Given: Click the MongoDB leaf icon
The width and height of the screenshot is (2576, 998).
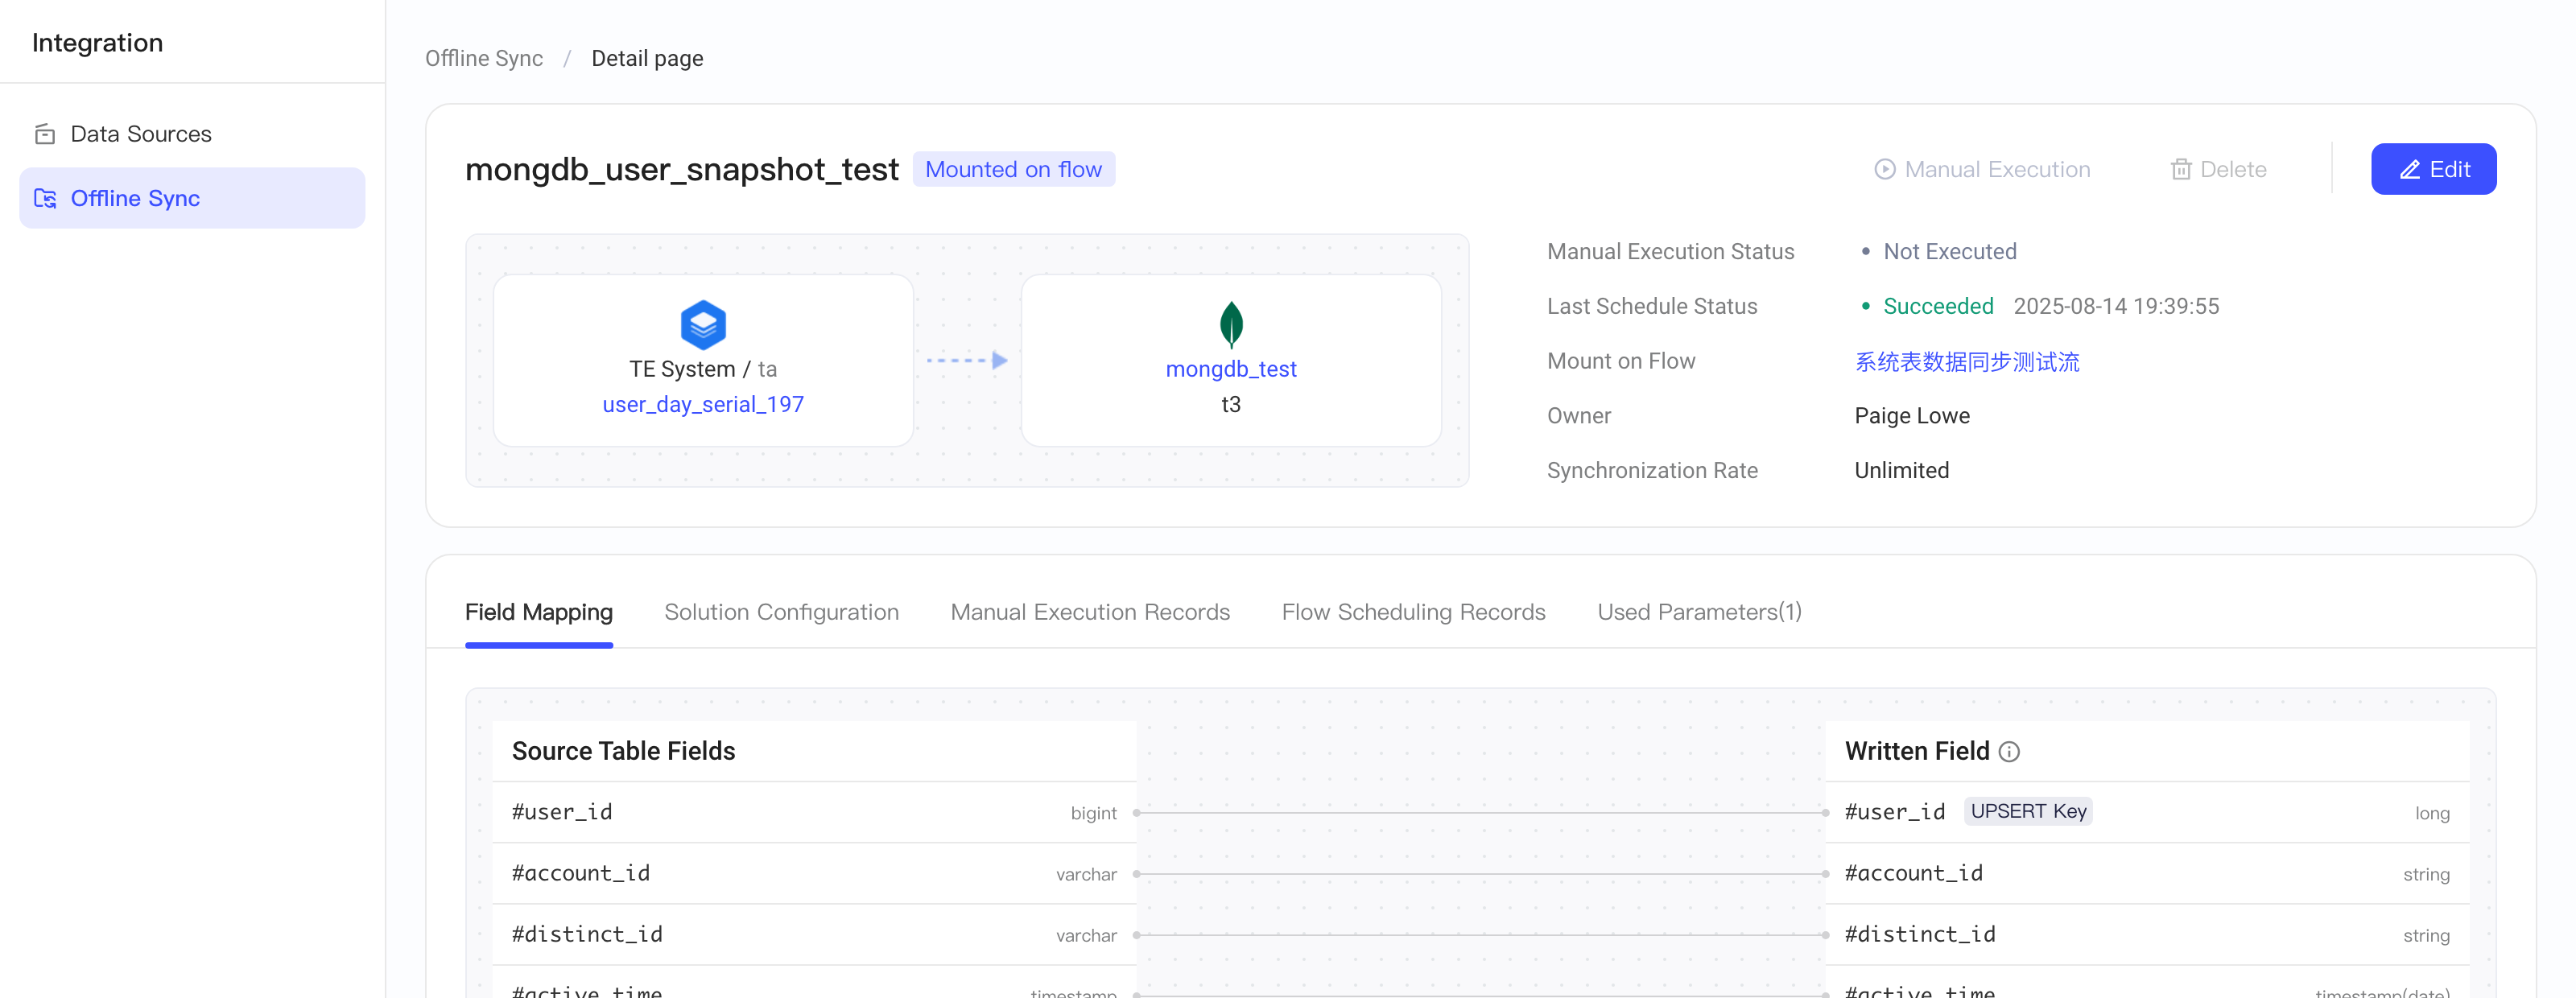Looking at the screenshot, I should coord(1231,324).
